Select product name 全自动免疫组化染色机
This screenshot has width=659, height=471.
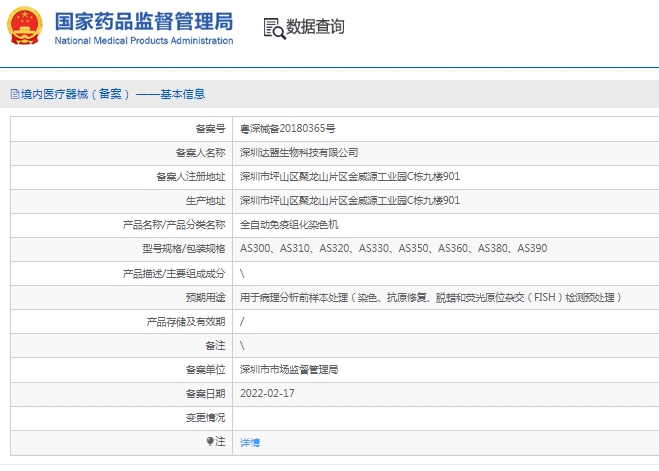click(x=289, y=225)
